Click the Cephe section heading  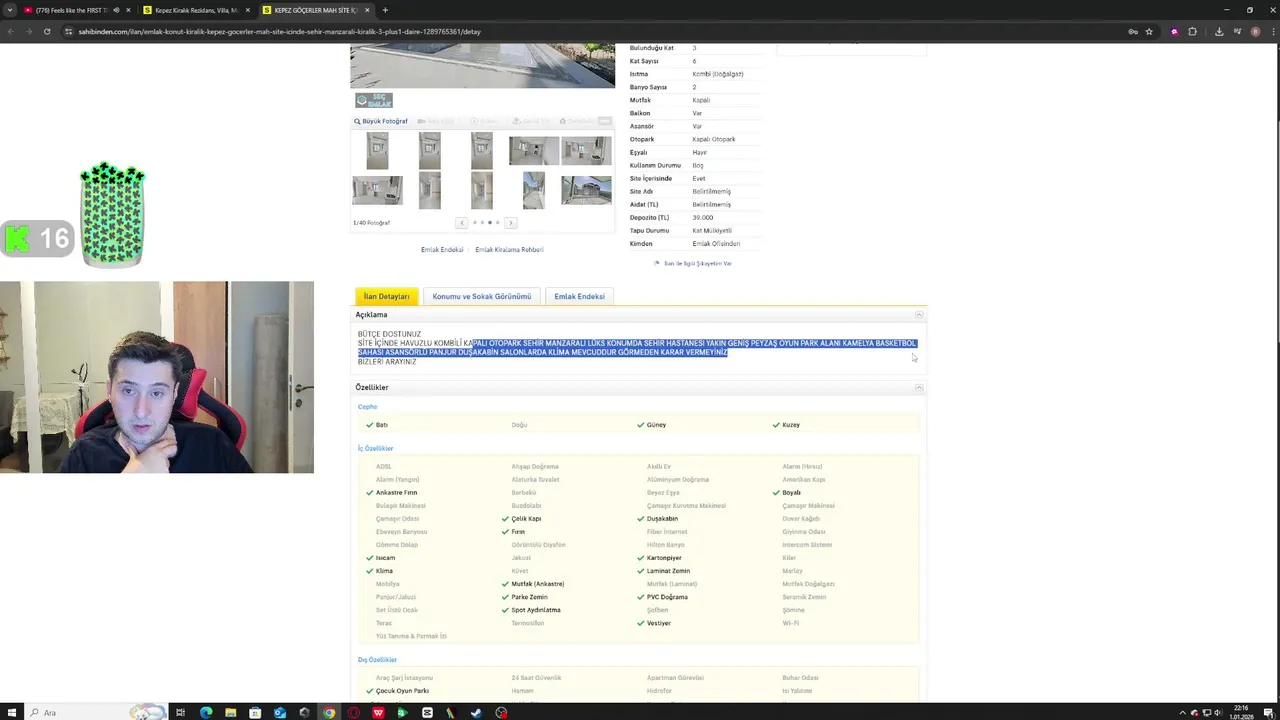coord(368,407)
